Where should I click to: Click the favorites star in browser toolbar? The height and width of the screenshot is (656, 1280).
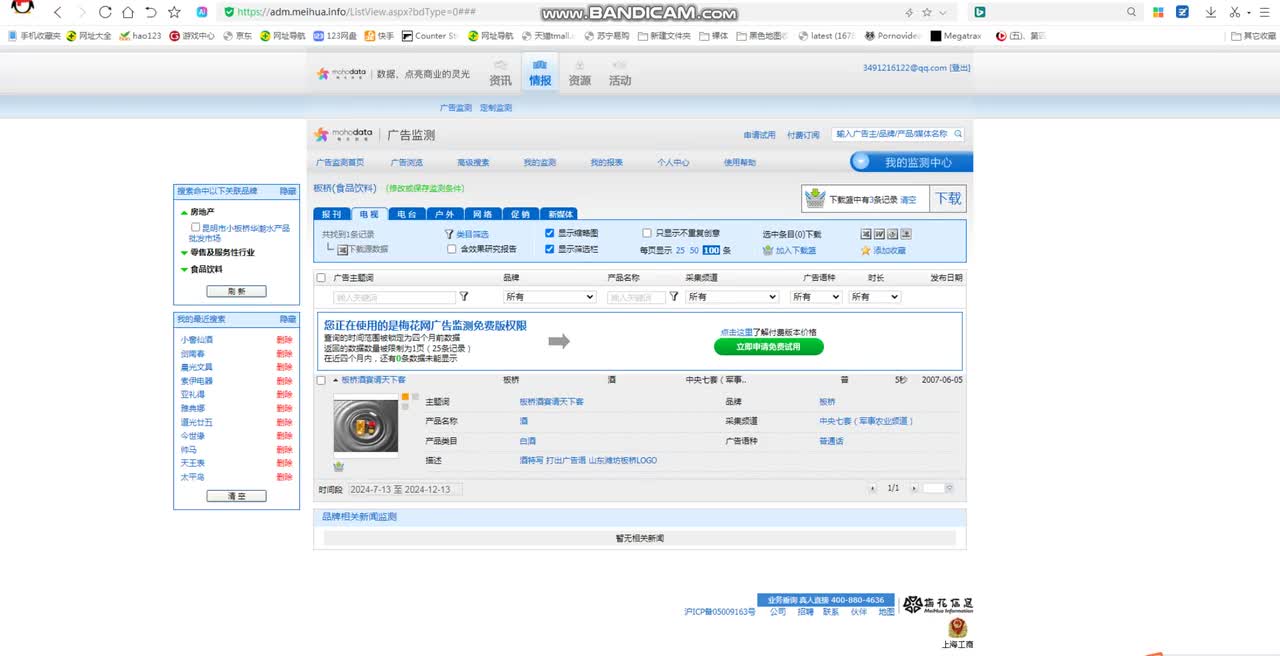[174, 12]
